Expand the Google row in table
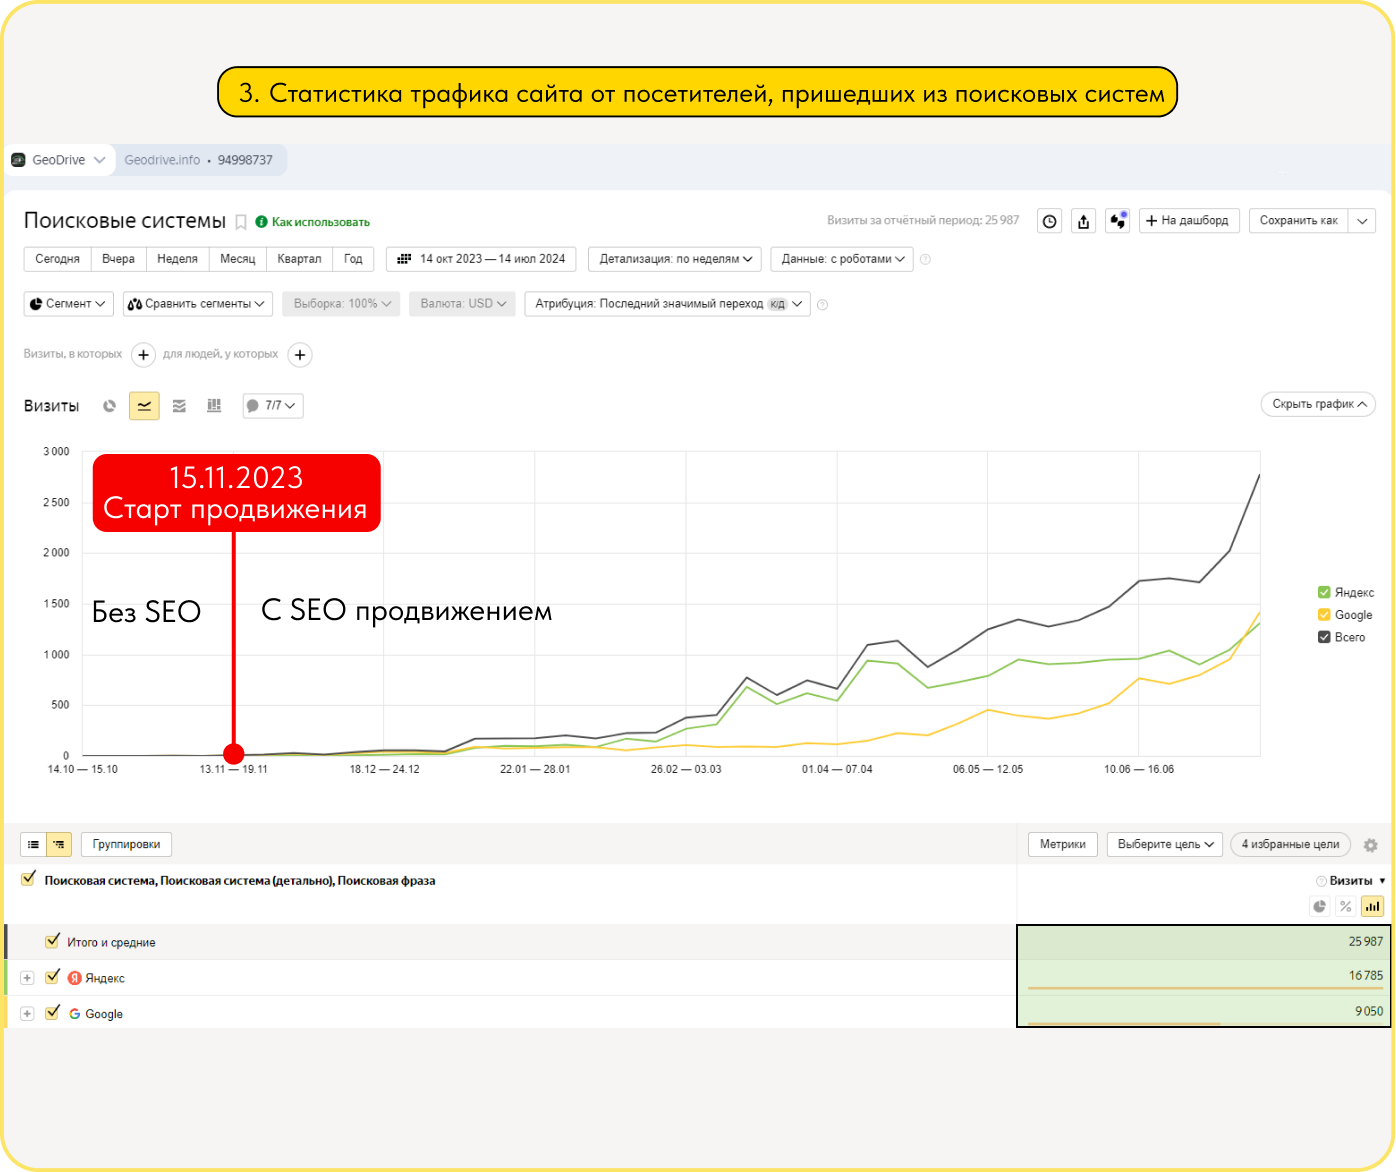The width and height of the screenshot is (1396, 1172). click(x=27, y=1014)
